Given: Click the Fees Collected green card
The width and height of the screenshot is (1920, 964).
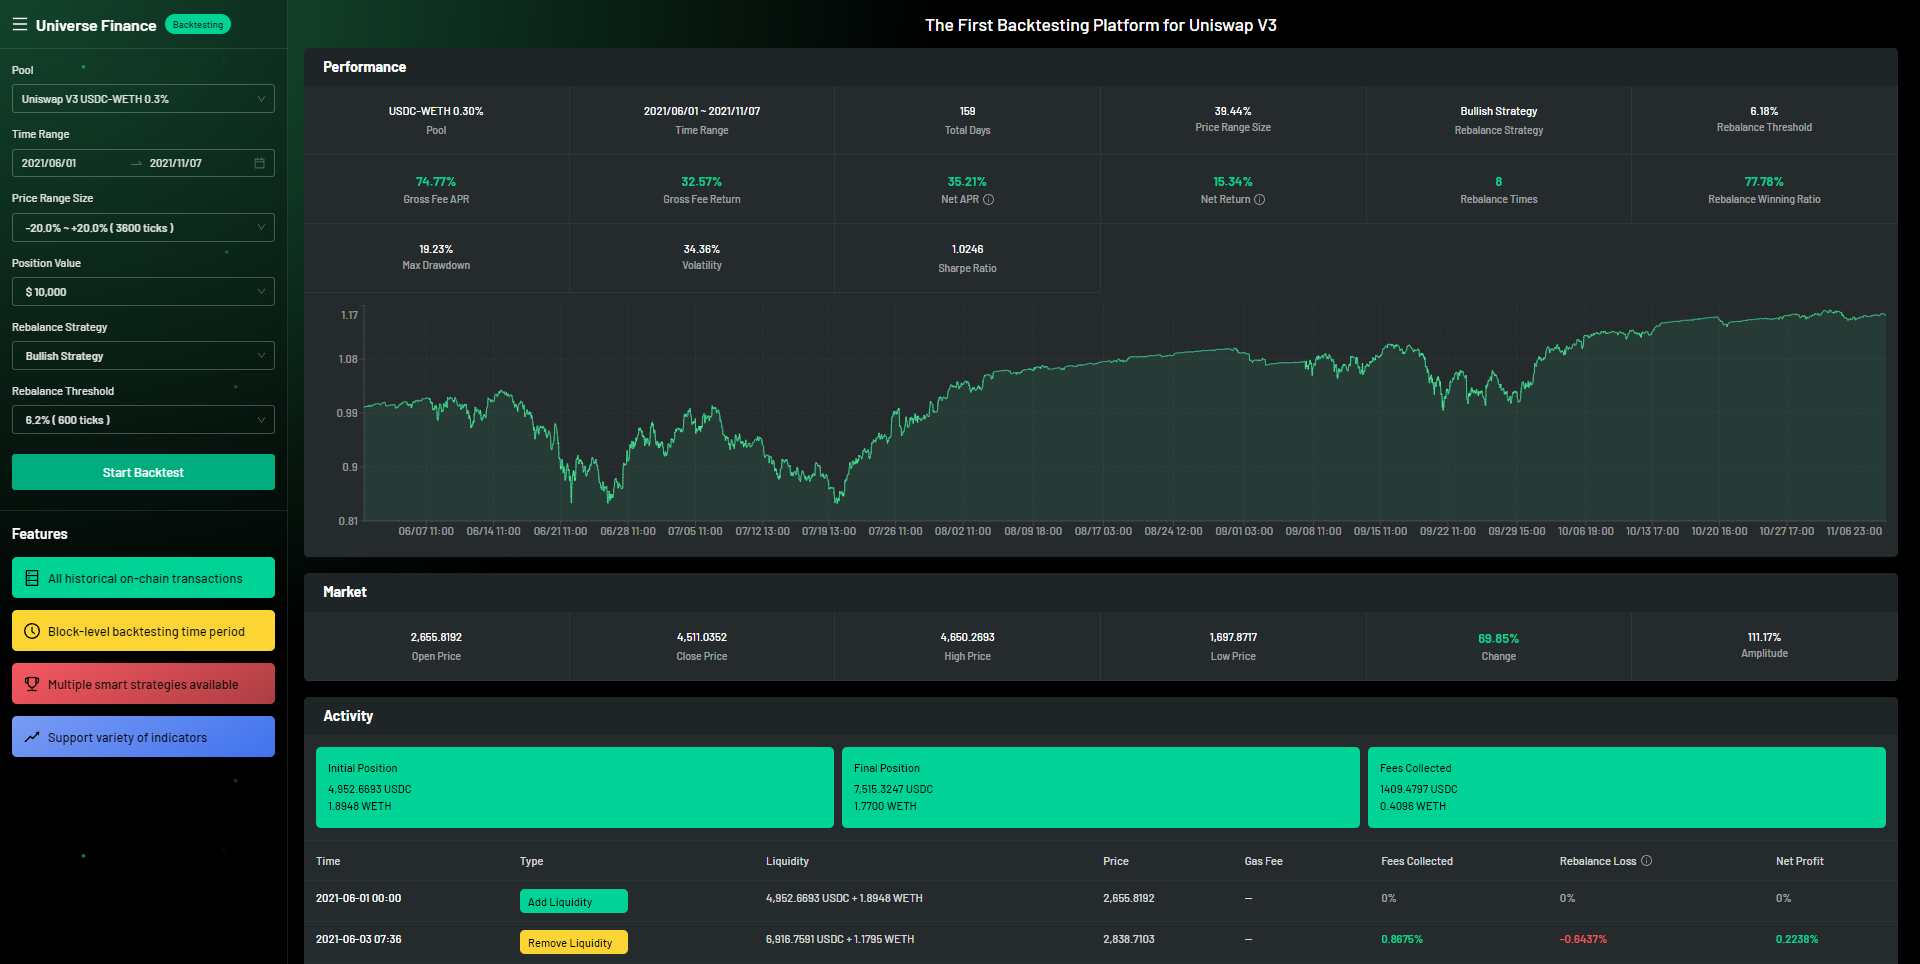Looking at the screenshot, I should click(x=1627, y=787).
